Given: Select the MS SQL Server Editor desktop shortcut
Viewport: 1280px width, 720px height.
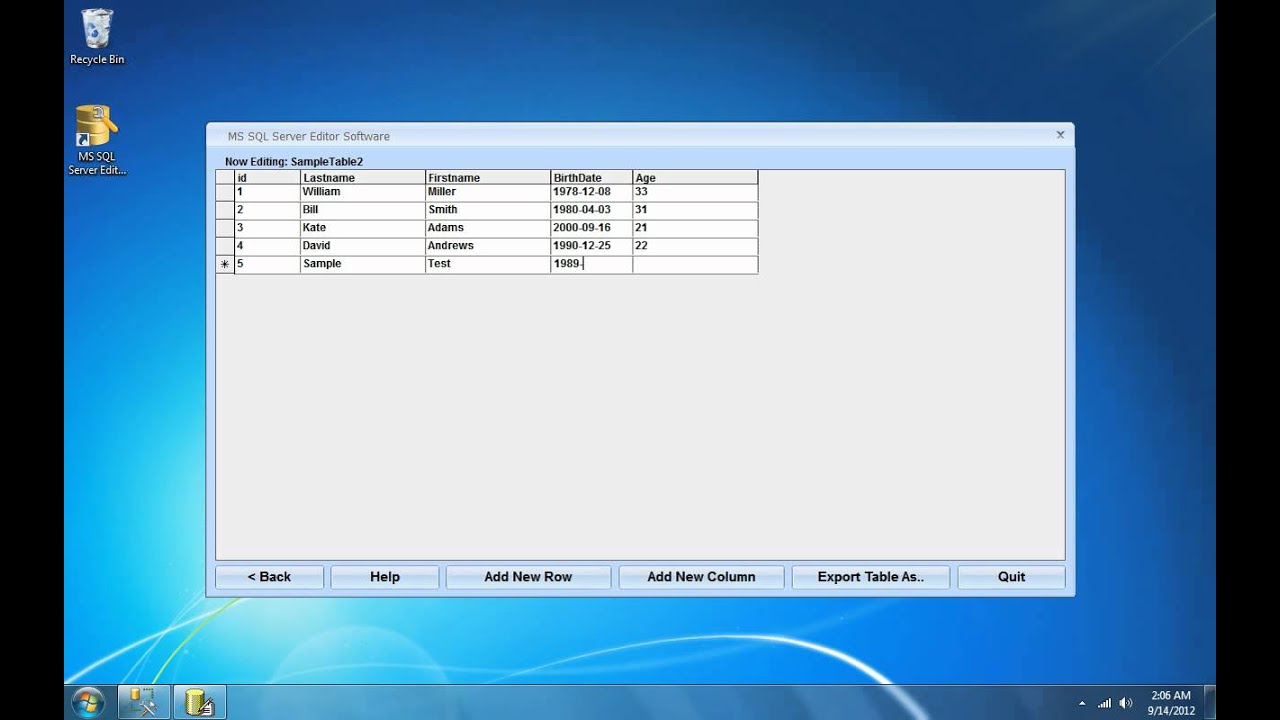Looking at the screenshot, I should [97, 140].
